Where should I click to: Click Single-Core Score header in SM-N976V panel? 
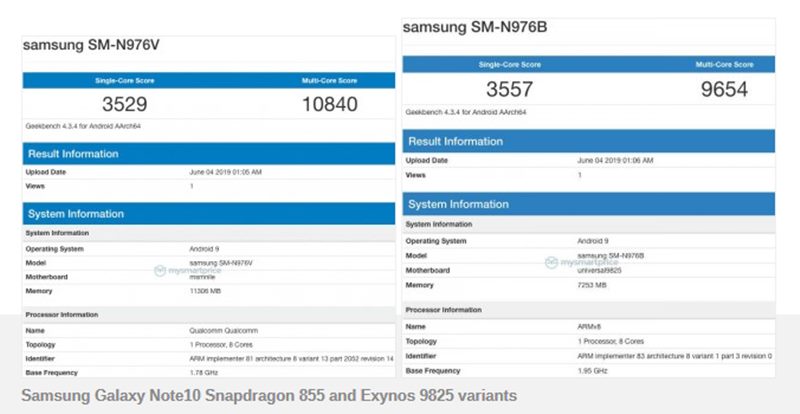(x=124, y=81)
